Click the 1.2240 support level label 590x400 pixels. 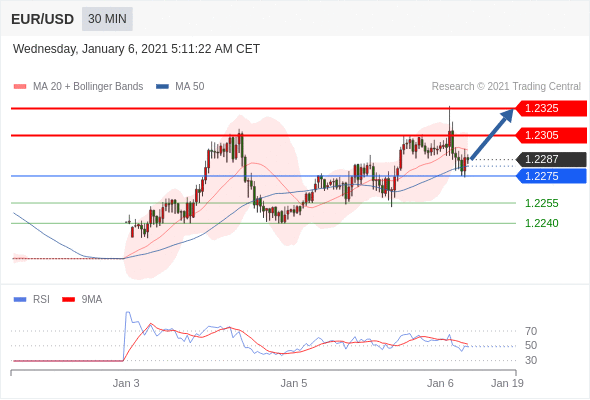pos(542,224)
